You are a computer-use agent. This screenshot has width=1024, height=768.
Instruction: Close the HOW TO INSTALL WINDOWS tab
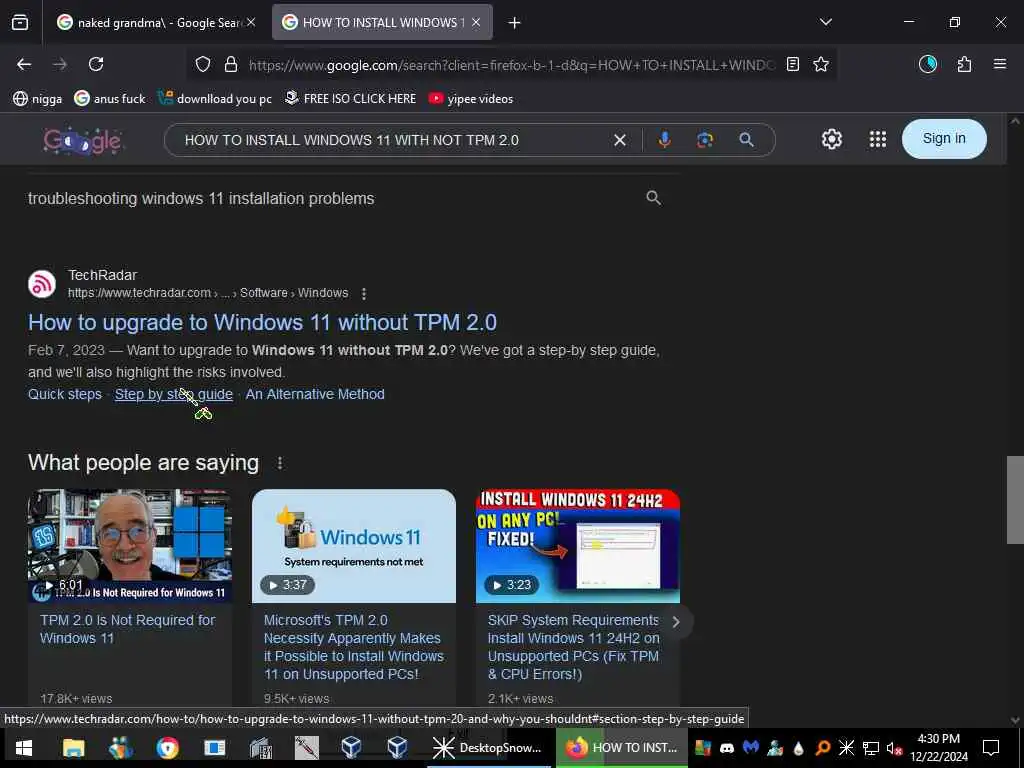476,22
